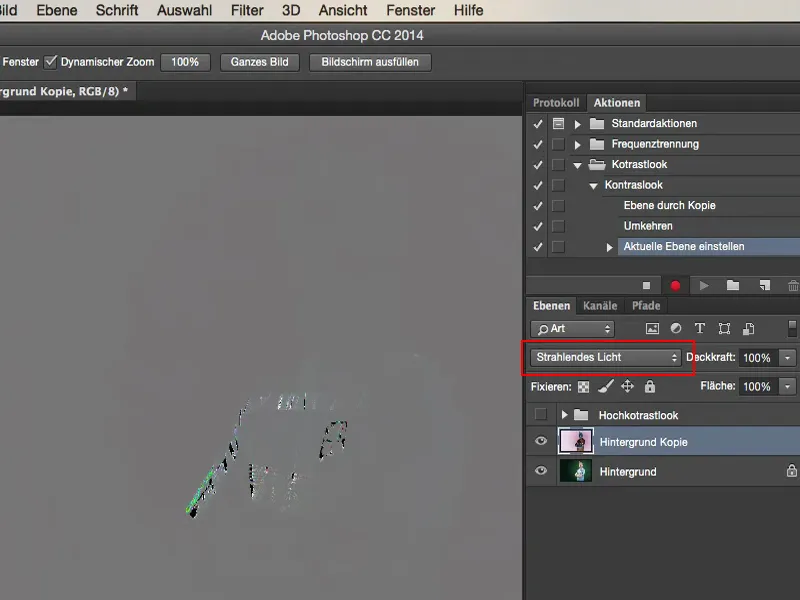Viewport: 800px width, 600px height.
Task: Toggle the layer filter switch
Action: pyautogui.click(x=792, y=329)
